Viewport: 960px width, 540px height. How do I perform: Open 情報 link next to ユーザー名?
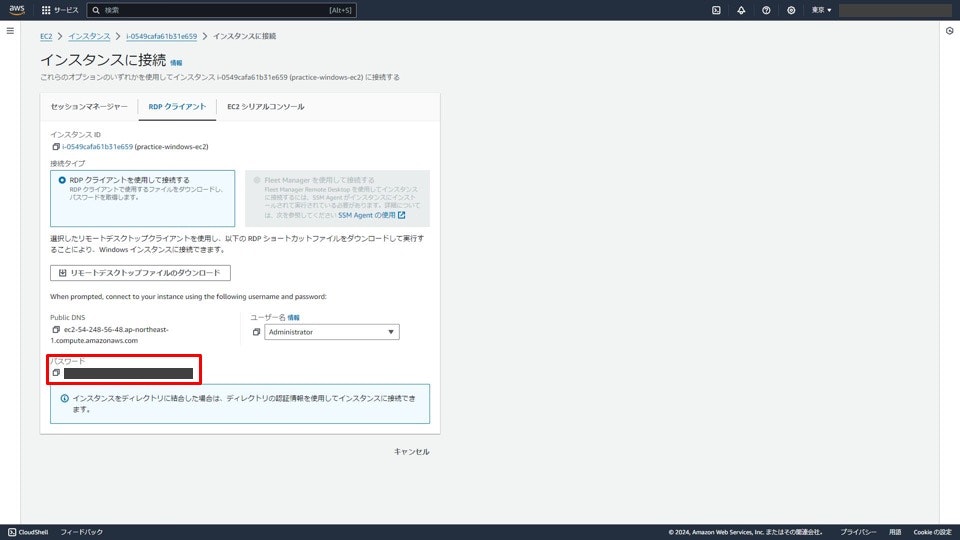293,317
